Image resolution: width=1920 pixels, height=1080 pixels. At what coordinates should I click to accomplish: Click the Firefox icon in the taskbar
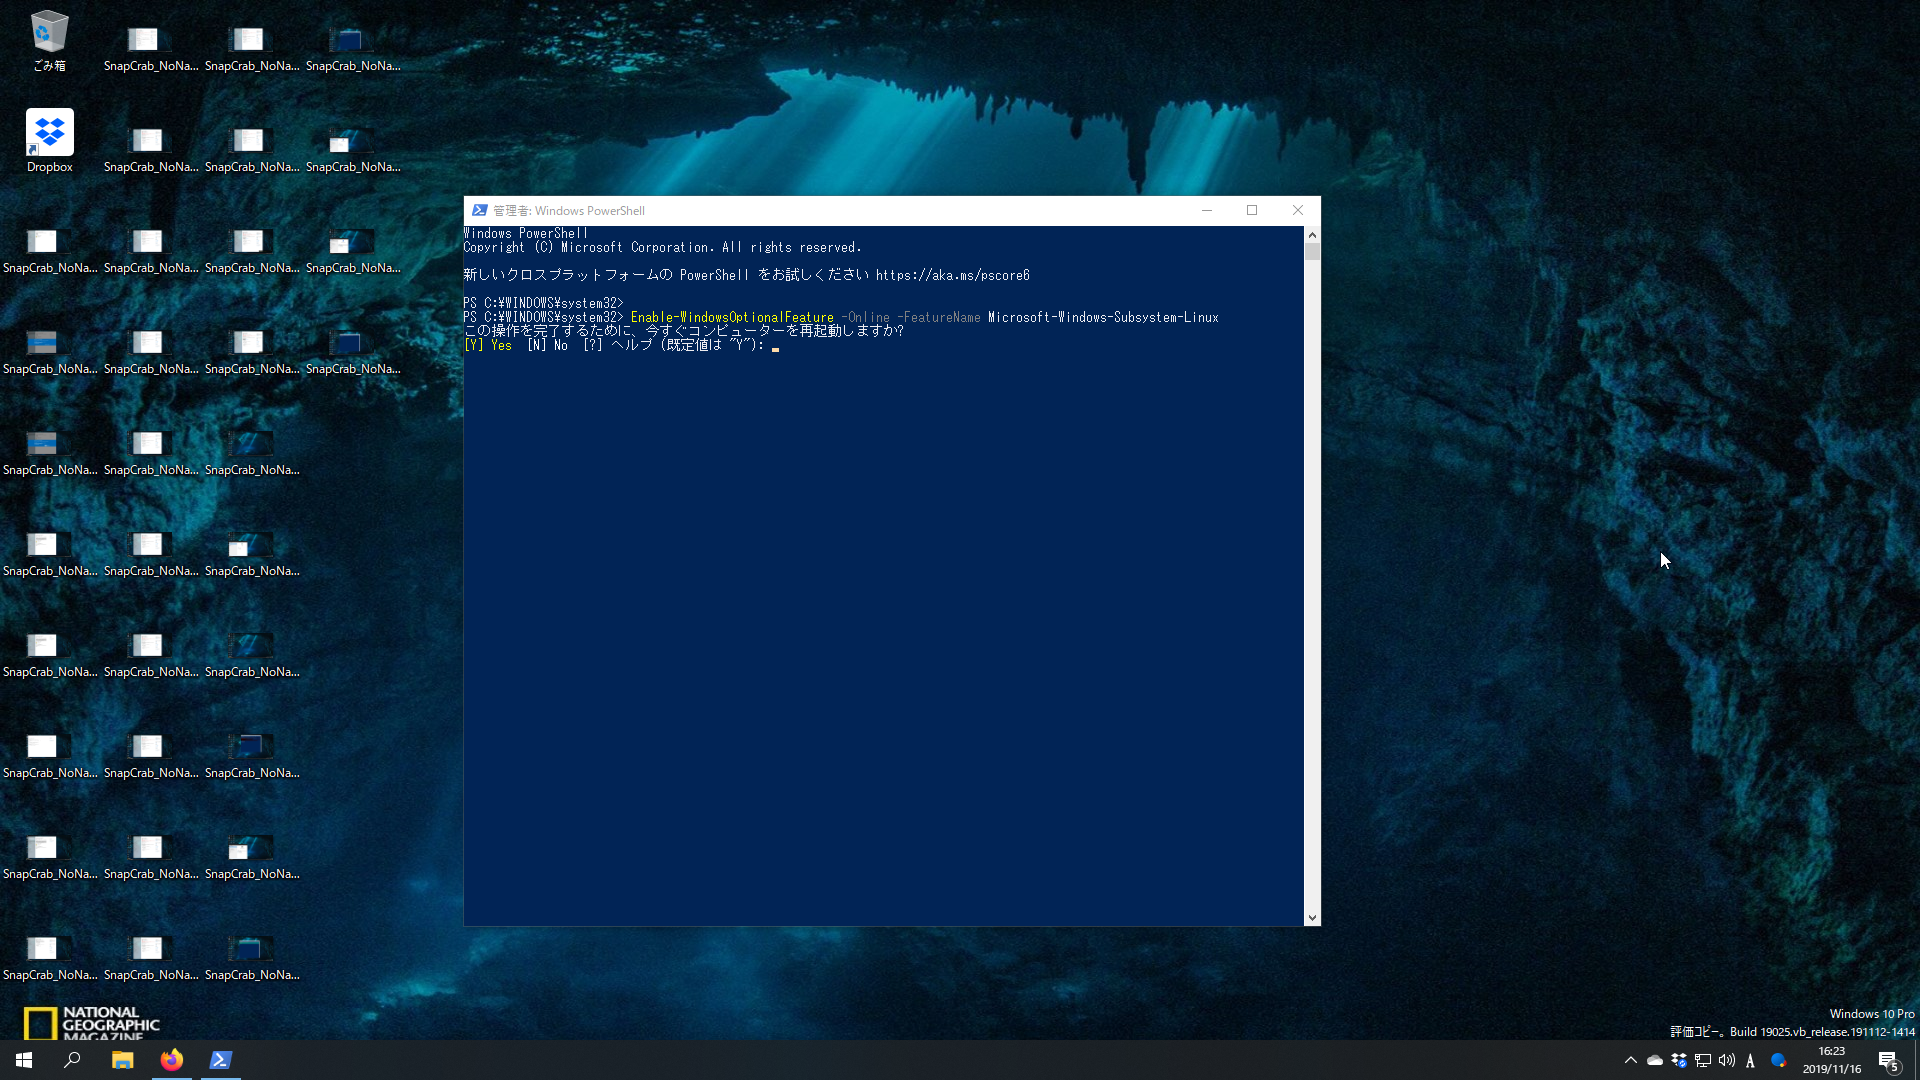coord(172,1060)
